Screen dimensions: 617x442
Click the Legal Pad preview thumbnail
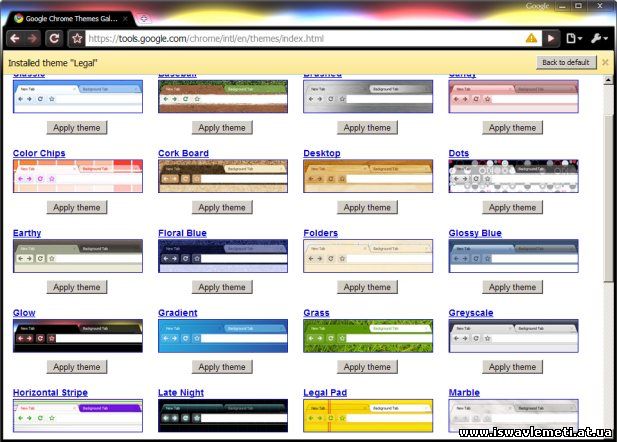pos(368,416)
